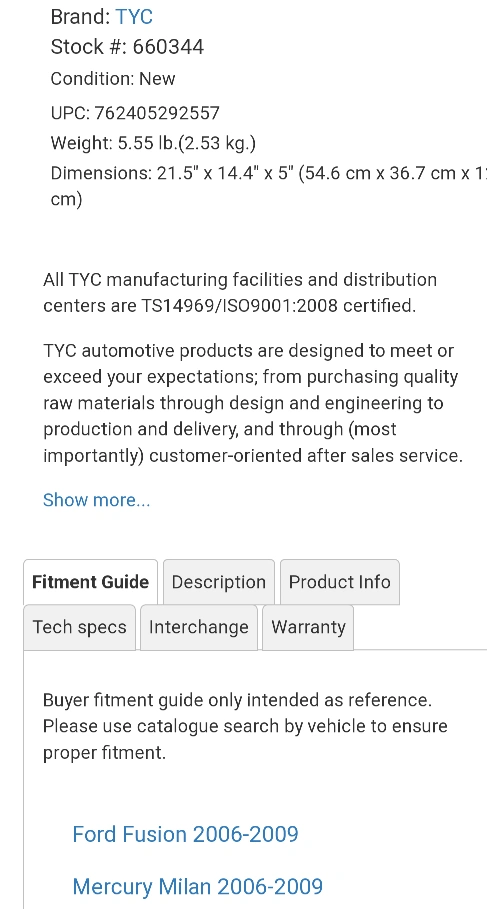487x909 pixels.
Task: Select the Tech specs tab
Action: click(79, 627)
